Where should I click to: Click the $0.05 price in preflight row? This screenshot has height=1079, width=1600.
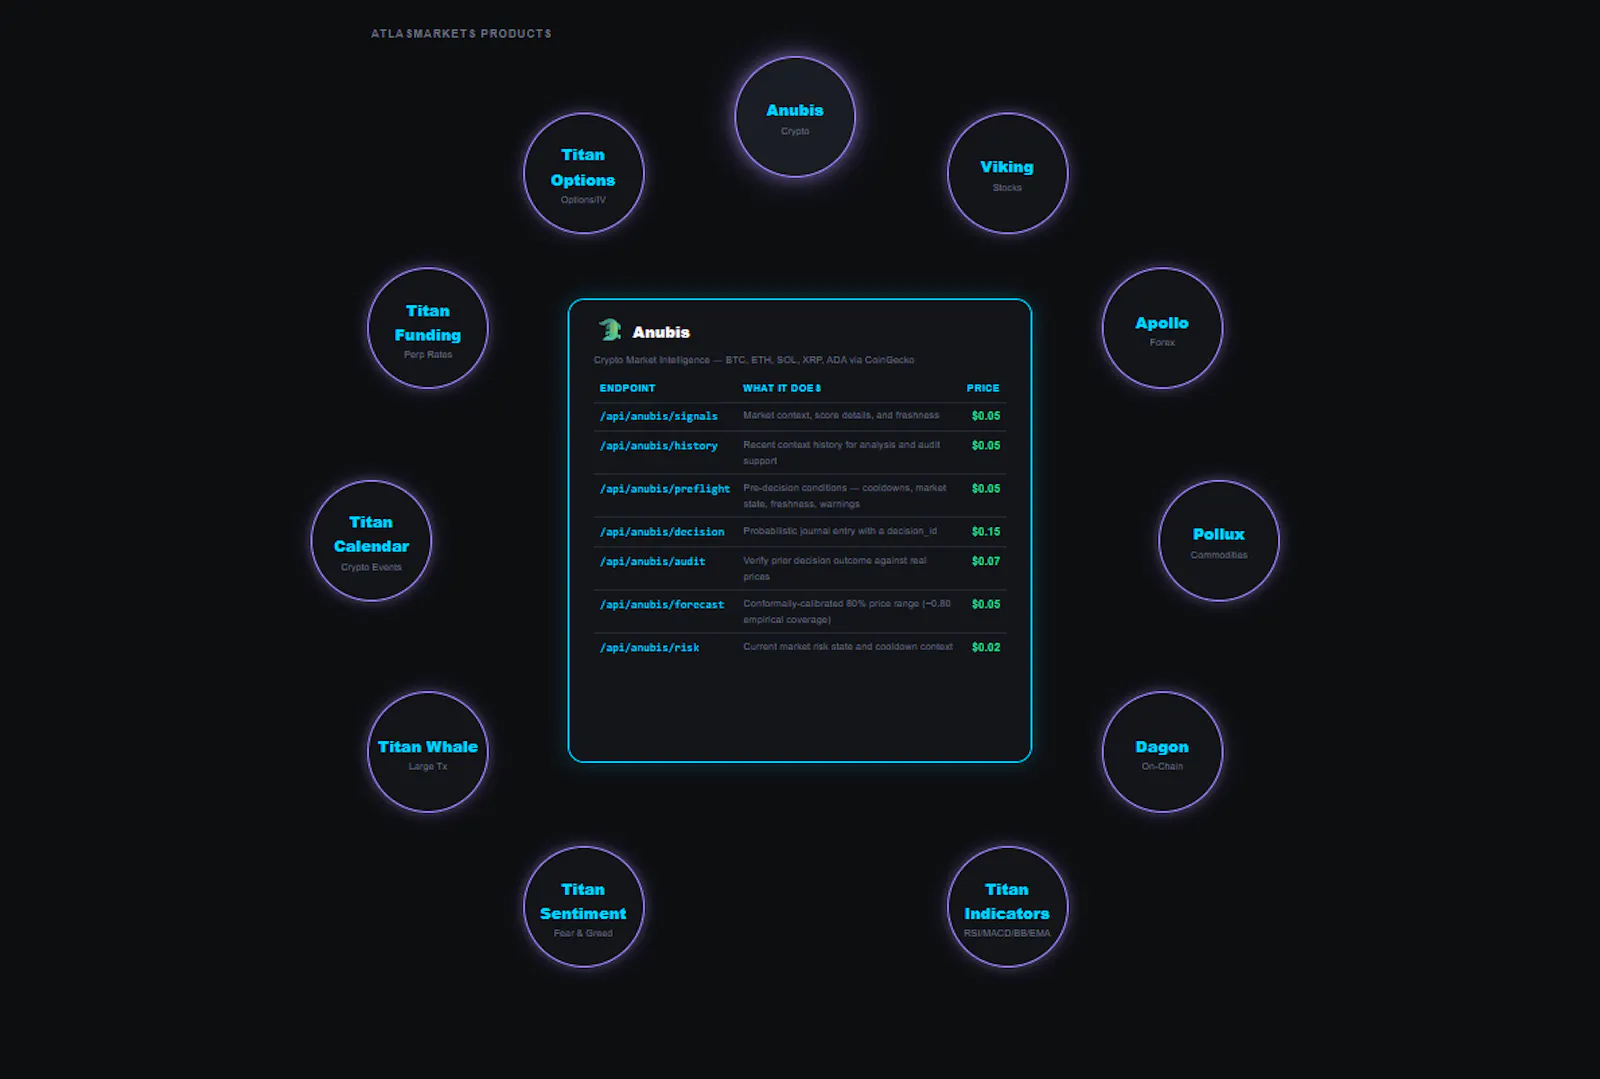[986, 488]
